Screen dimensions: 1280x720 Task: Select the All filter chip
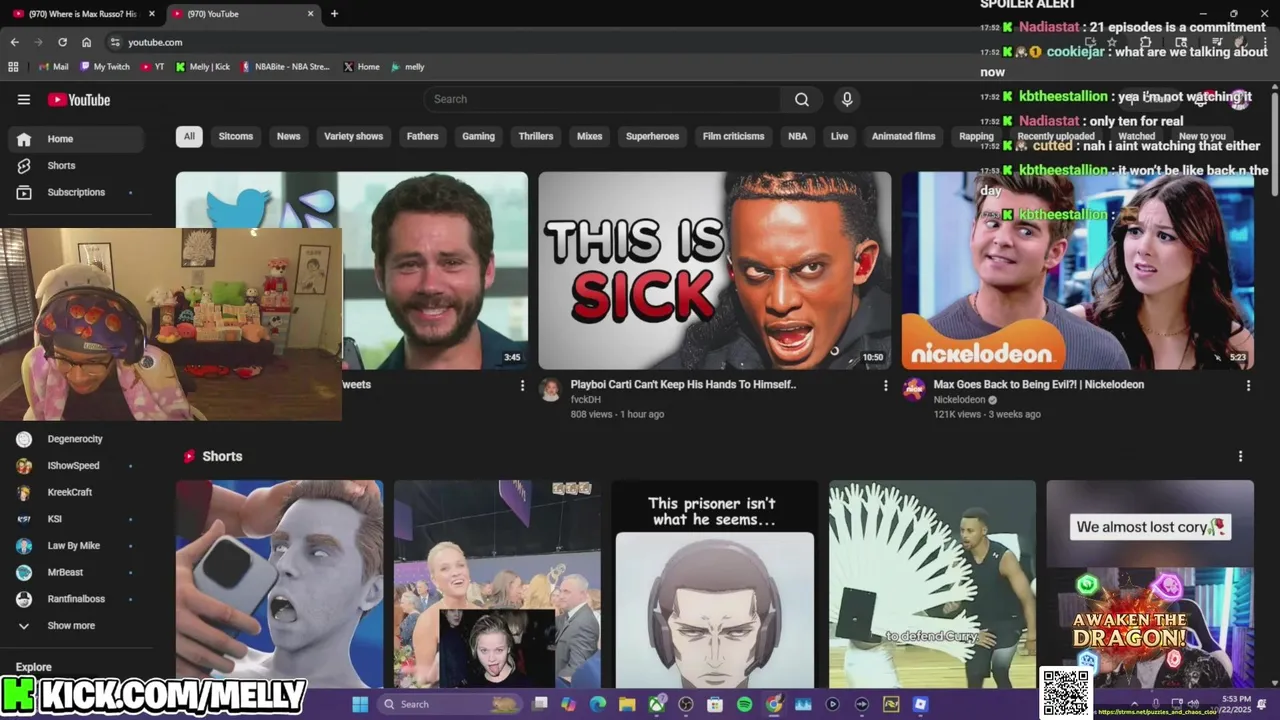(x=189, y=136)
